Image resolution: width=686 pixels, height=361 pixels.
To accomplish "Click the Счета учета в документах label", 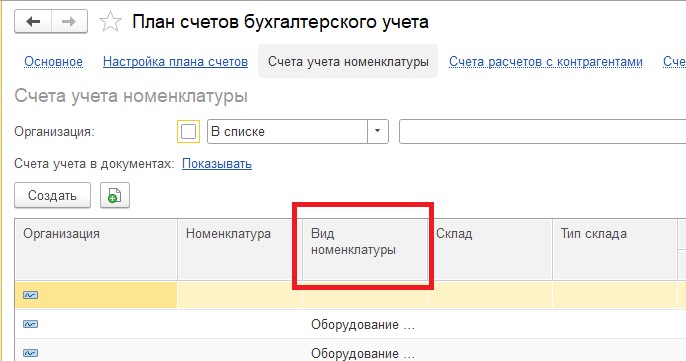I will [x=94, y=164].
